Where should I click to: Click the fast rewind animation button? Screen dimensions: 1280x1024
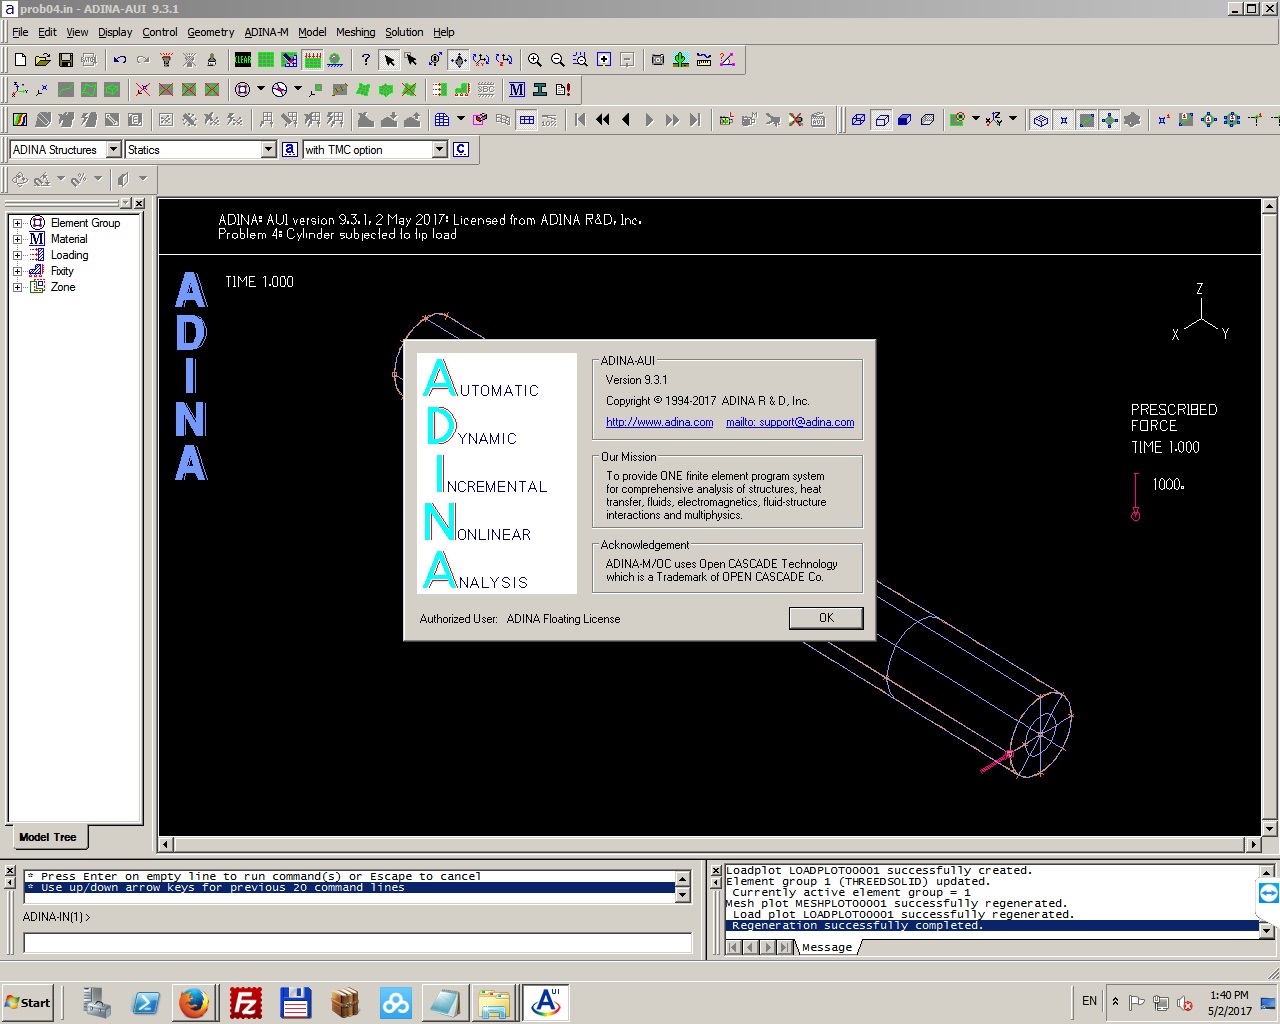click(603, 120)
